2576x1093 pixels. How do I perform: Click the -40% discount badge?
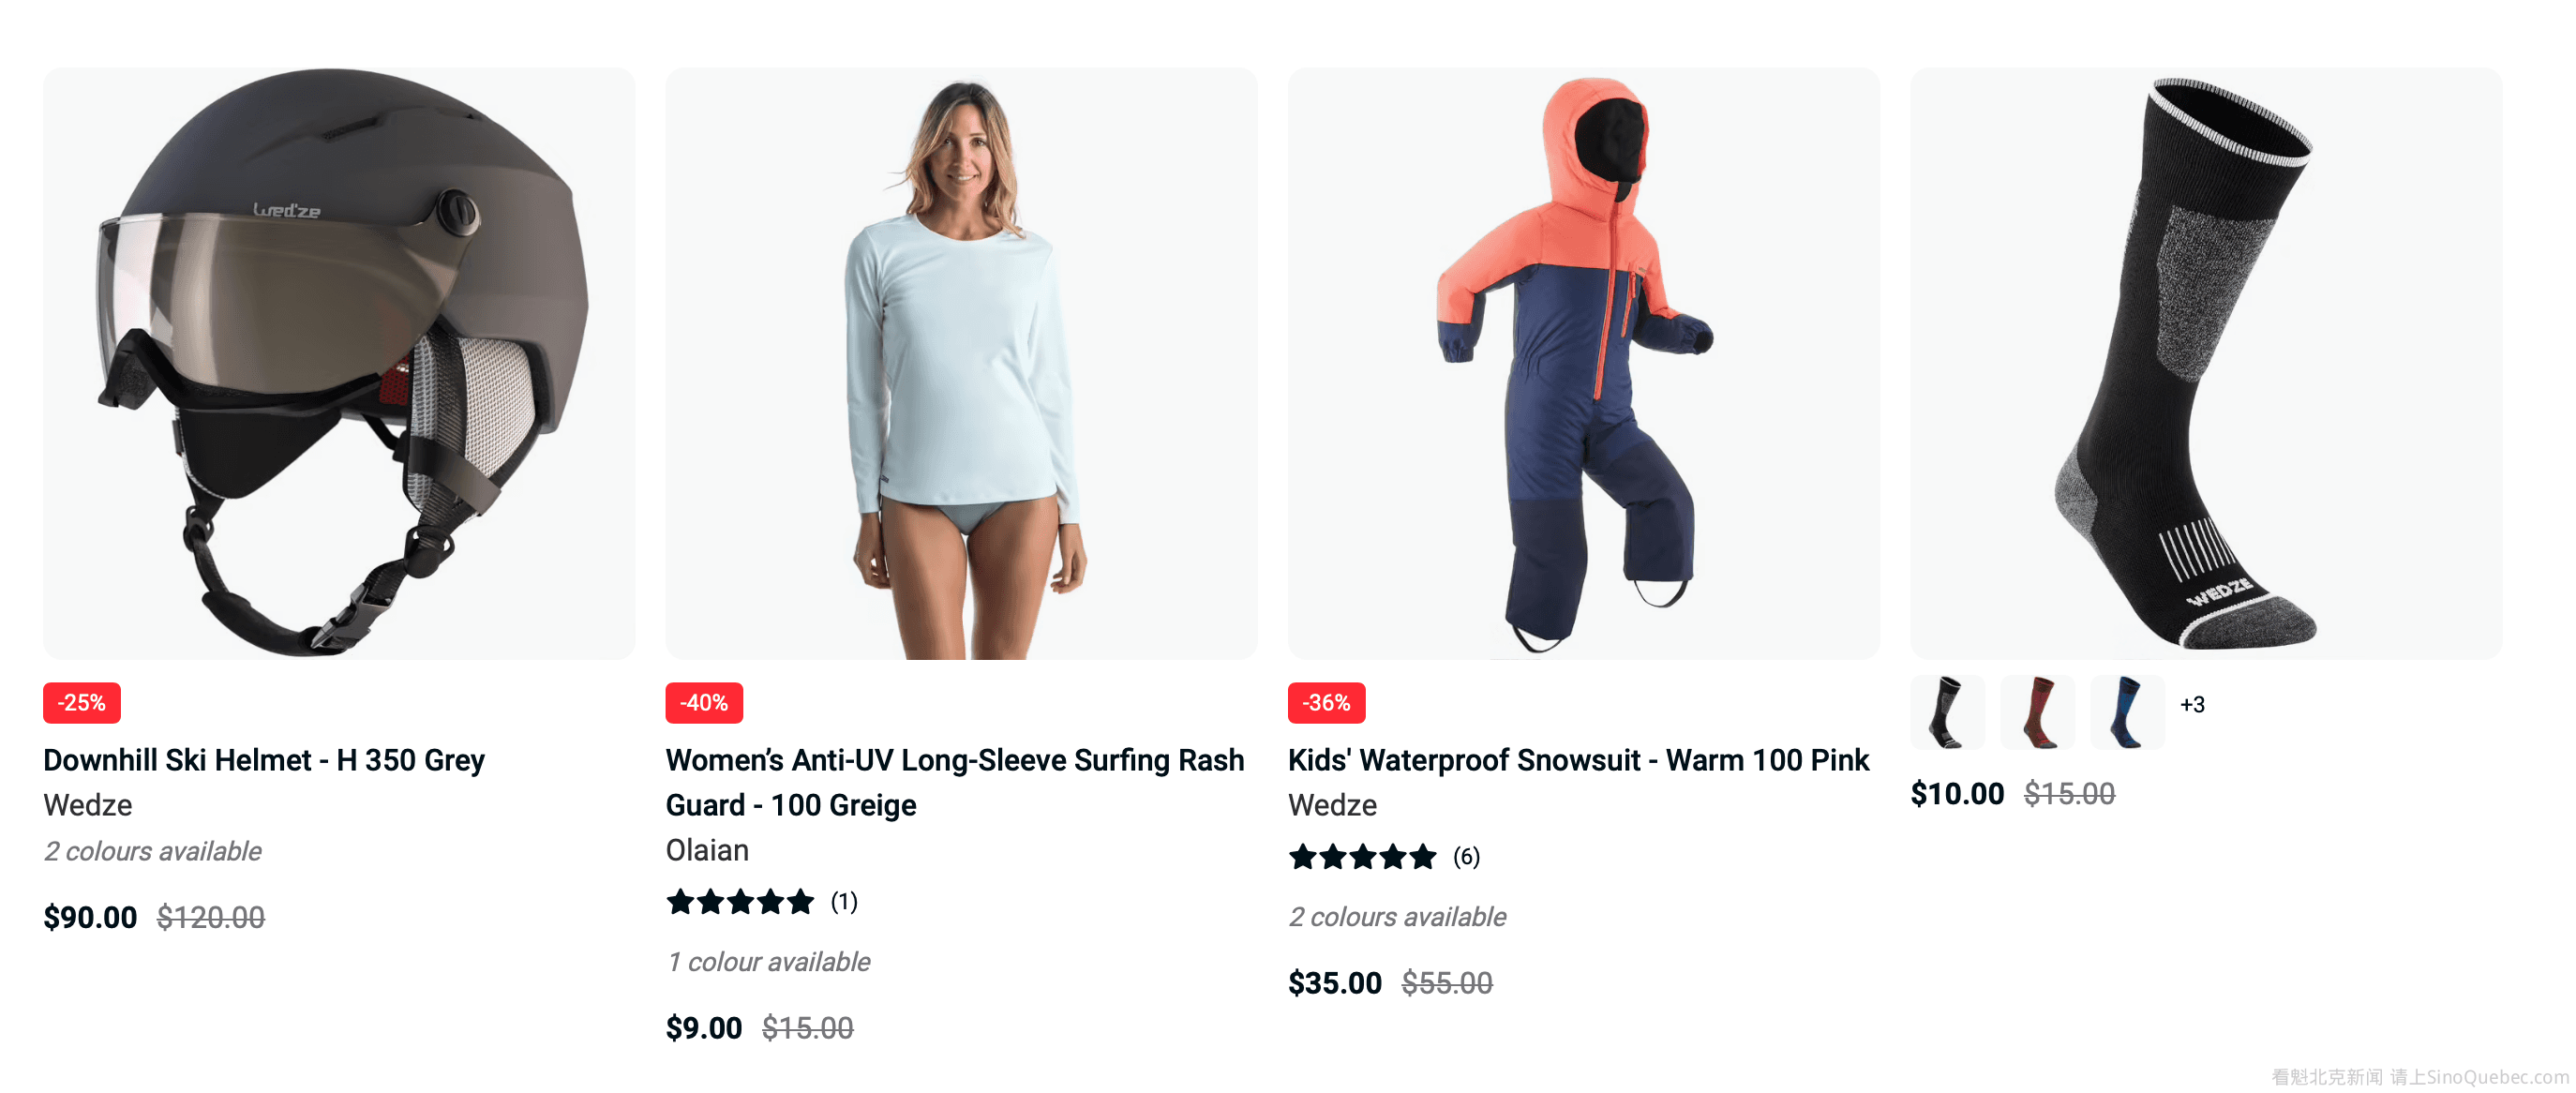[x=704, y=703]
